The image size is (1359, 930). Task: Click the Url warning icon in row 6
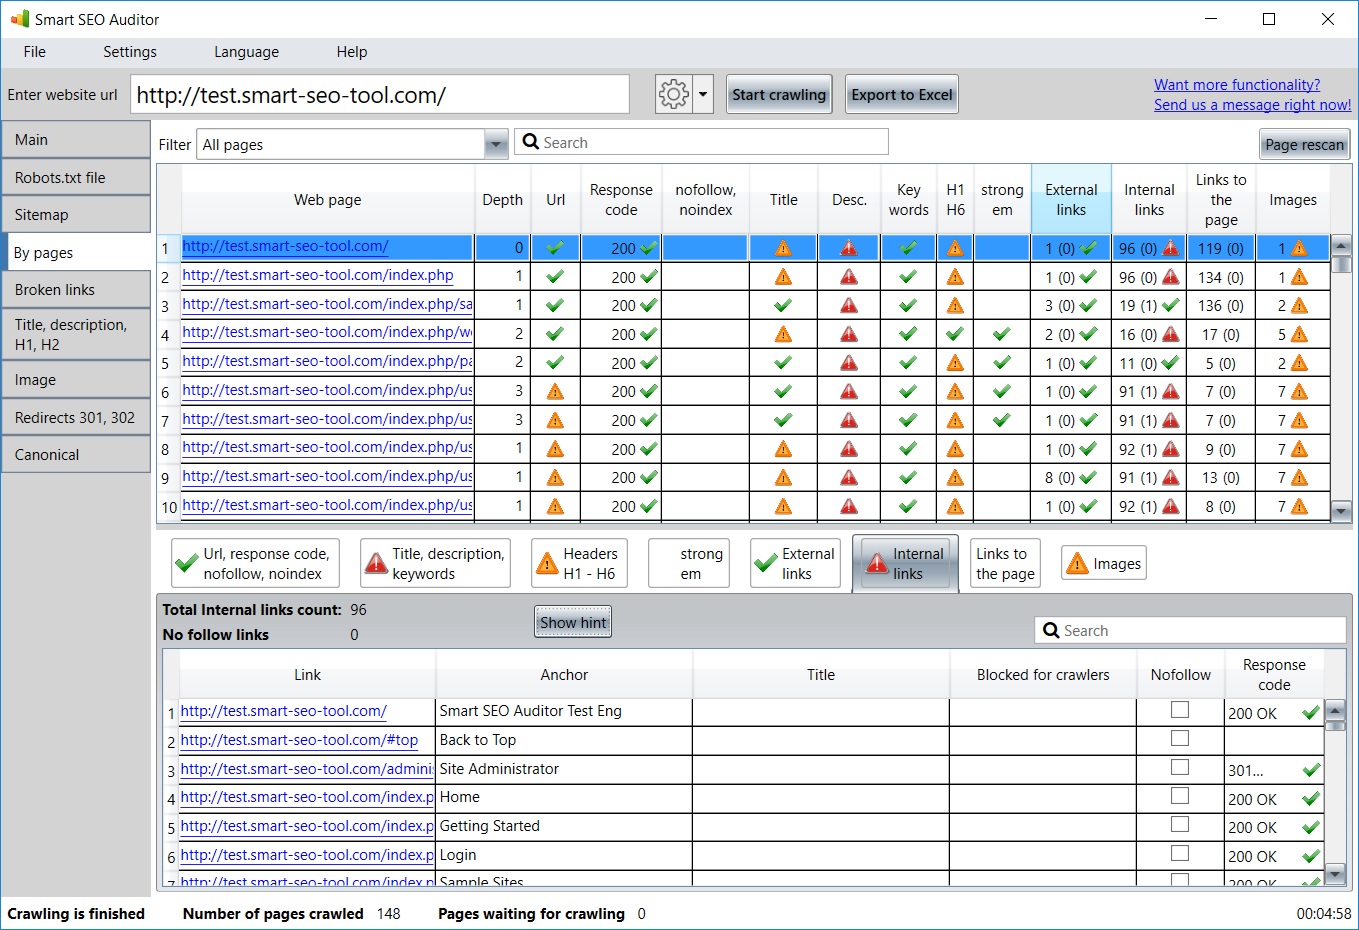coord(555,392)
